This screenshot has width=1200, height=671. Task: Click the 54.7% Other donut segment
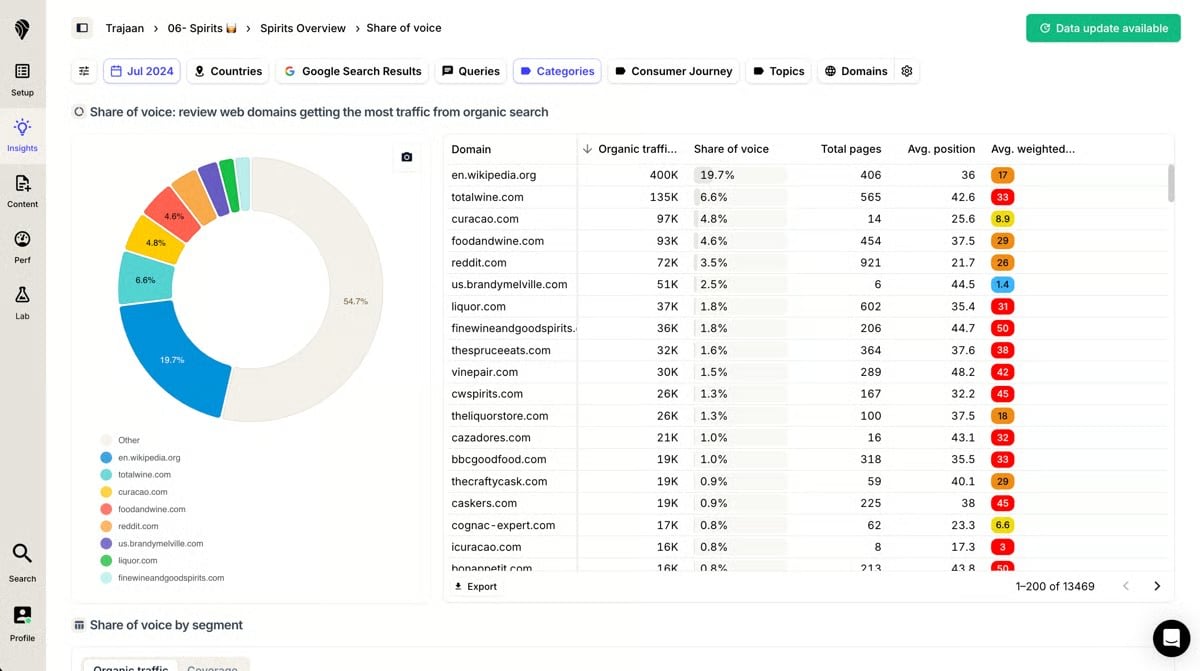(x=357, y=300)
